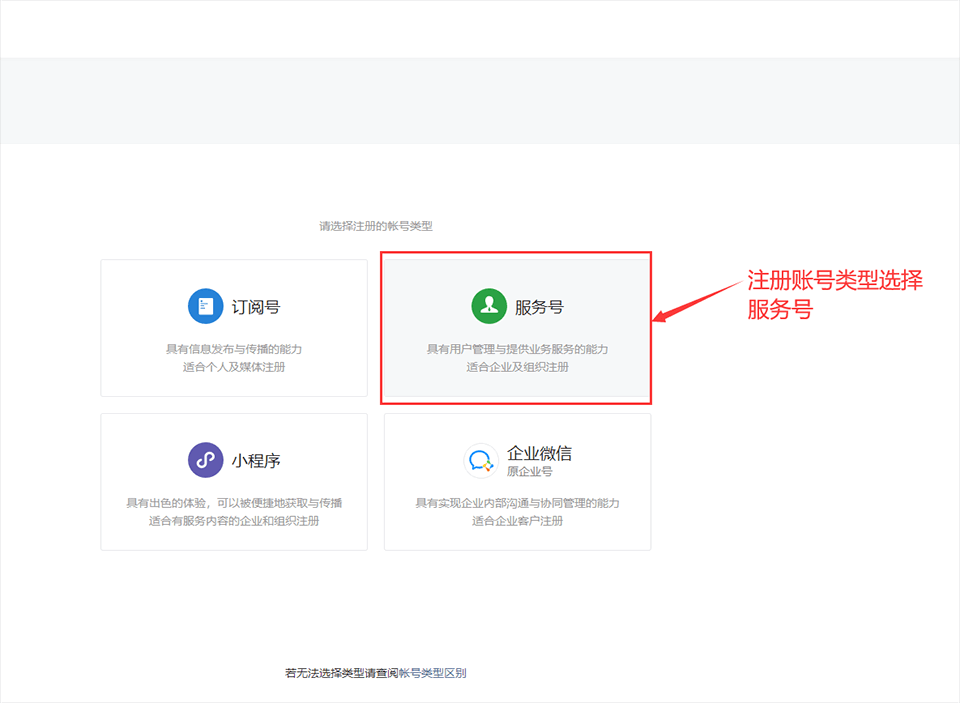Click description 具有信息发布与传播的能力
Viewport: 960px width, 703px height.
234,349
